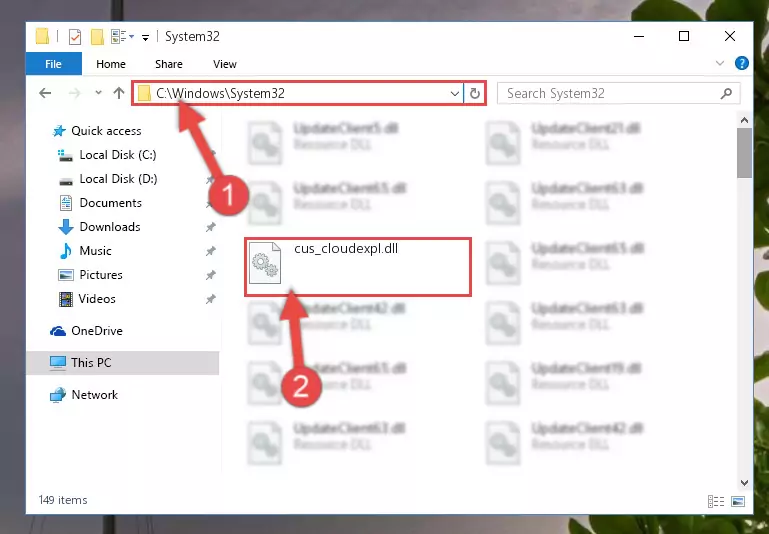The width and height of the screenshot is (769, 534).
Task: Open Pictures folder in the sidebar
Action: click(101, 275)
